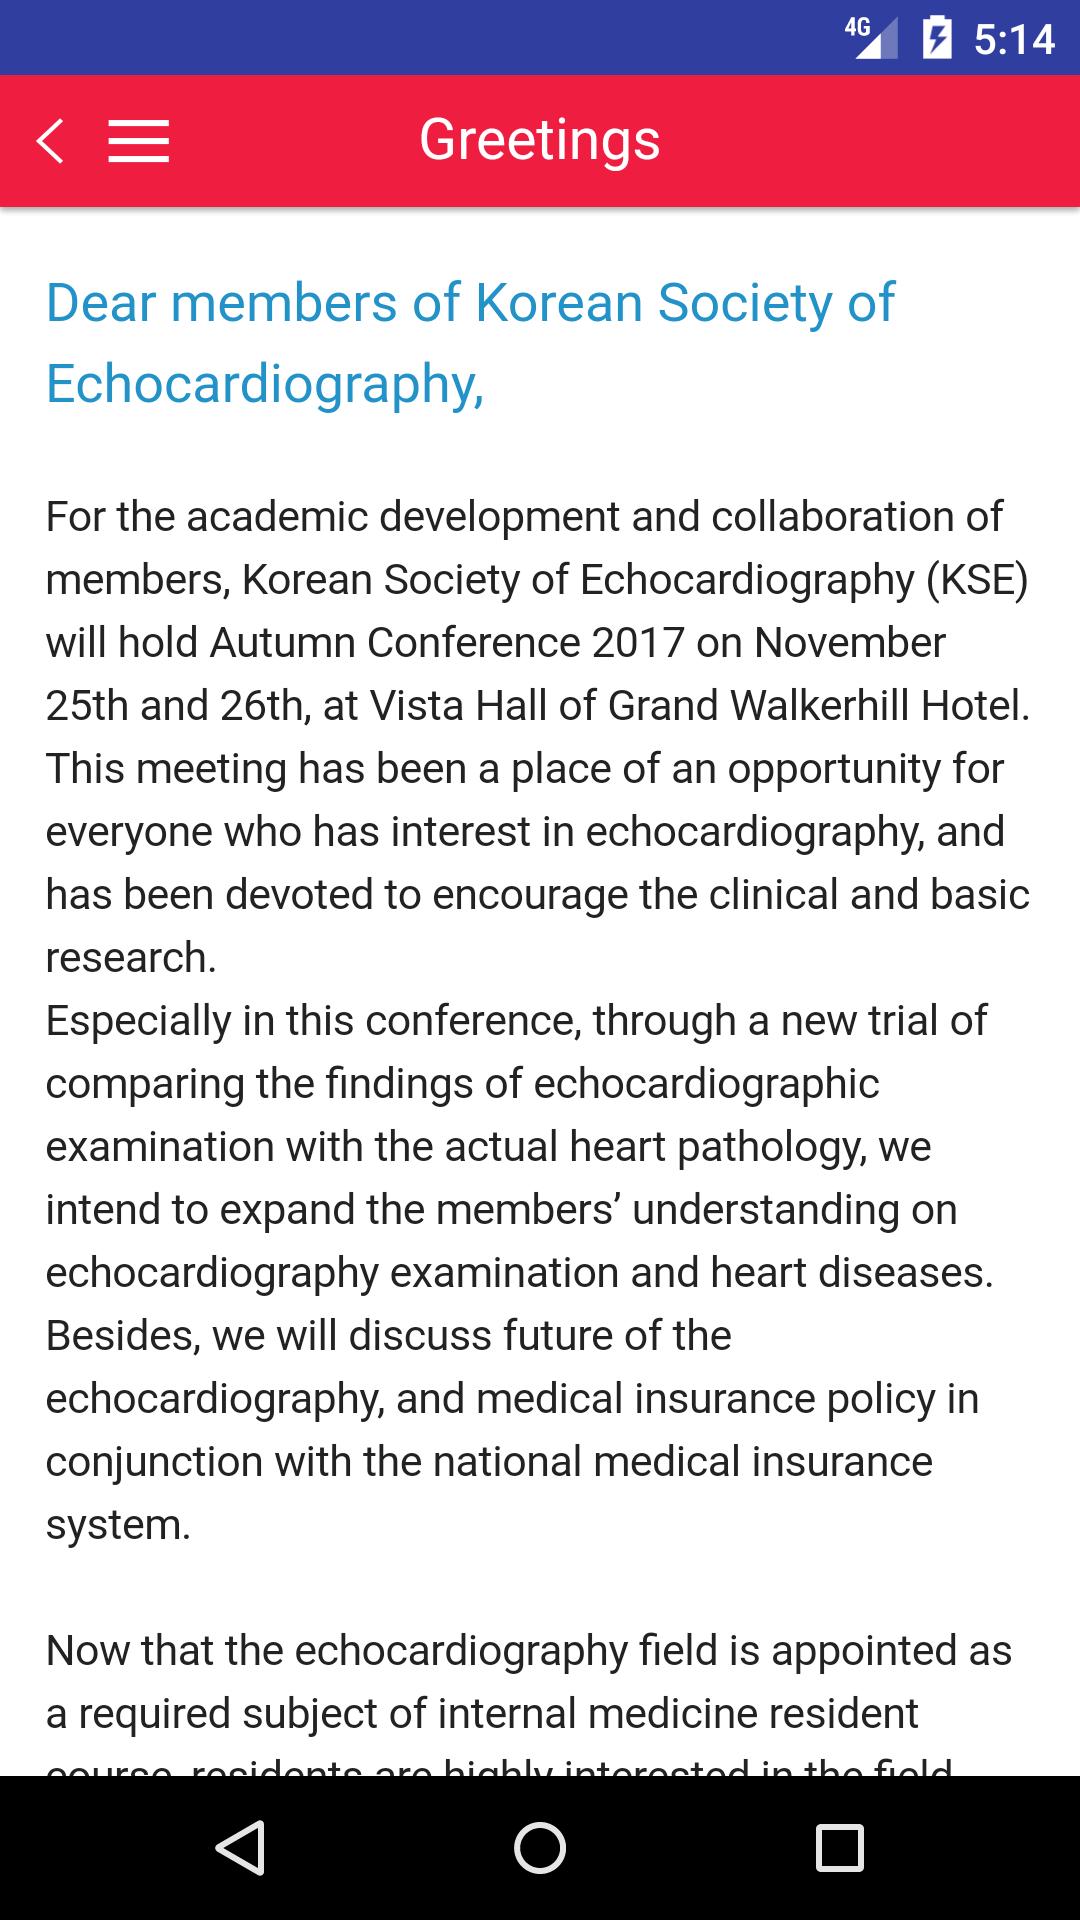This screenshot has height=1920, width=1080.
Task: Tap the 5:14 clock in the status bar
Action: pos(1014,40)
